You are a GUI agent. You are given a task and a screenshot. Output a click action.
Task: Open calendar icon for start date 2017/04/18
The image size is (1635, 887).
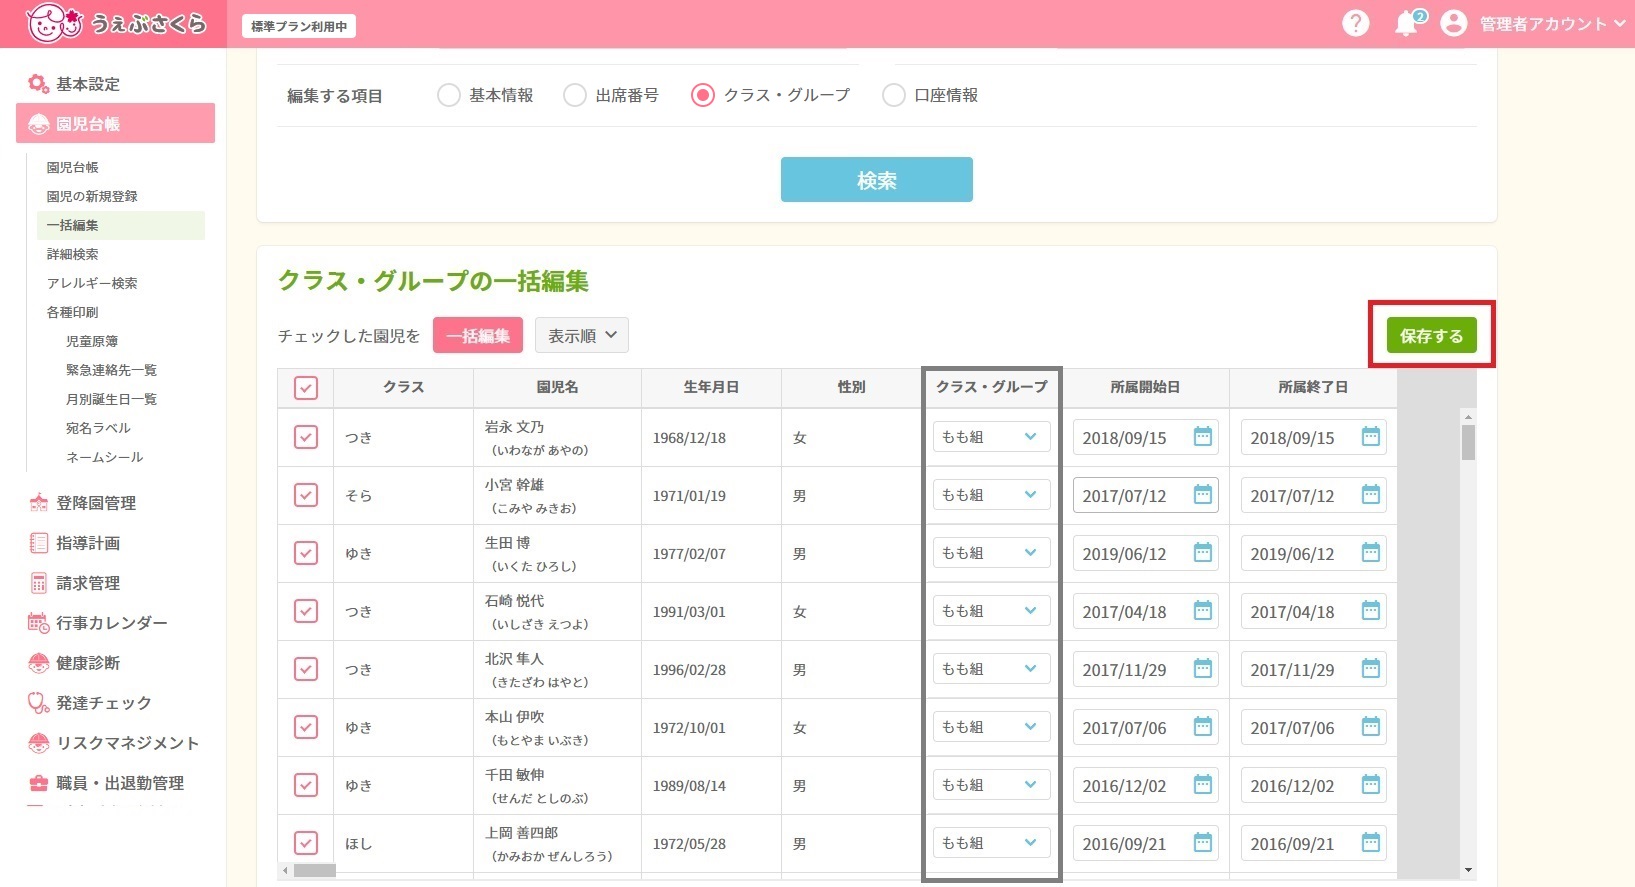[1203, 611]
